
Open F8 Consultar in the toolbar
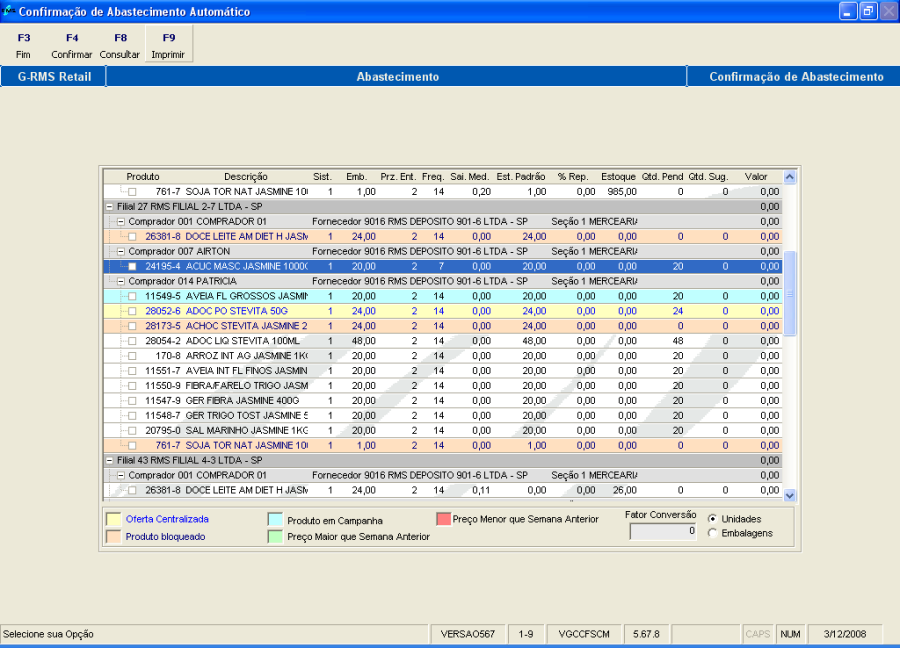(x=120, y=45)
